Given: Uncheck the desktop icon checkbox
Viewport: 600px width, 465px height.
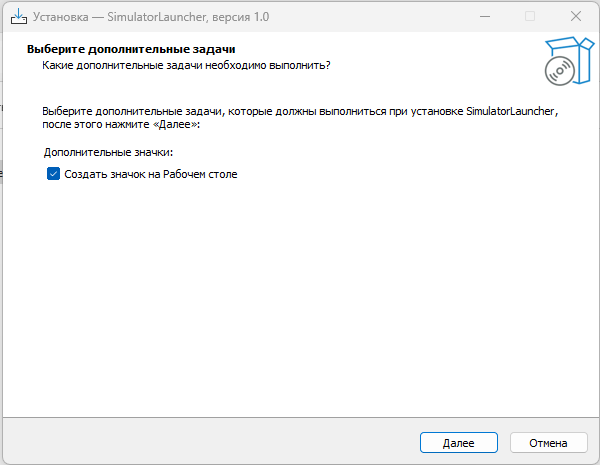Looking at the screenshot, I should pyautogui.click(x=53, y=174).
